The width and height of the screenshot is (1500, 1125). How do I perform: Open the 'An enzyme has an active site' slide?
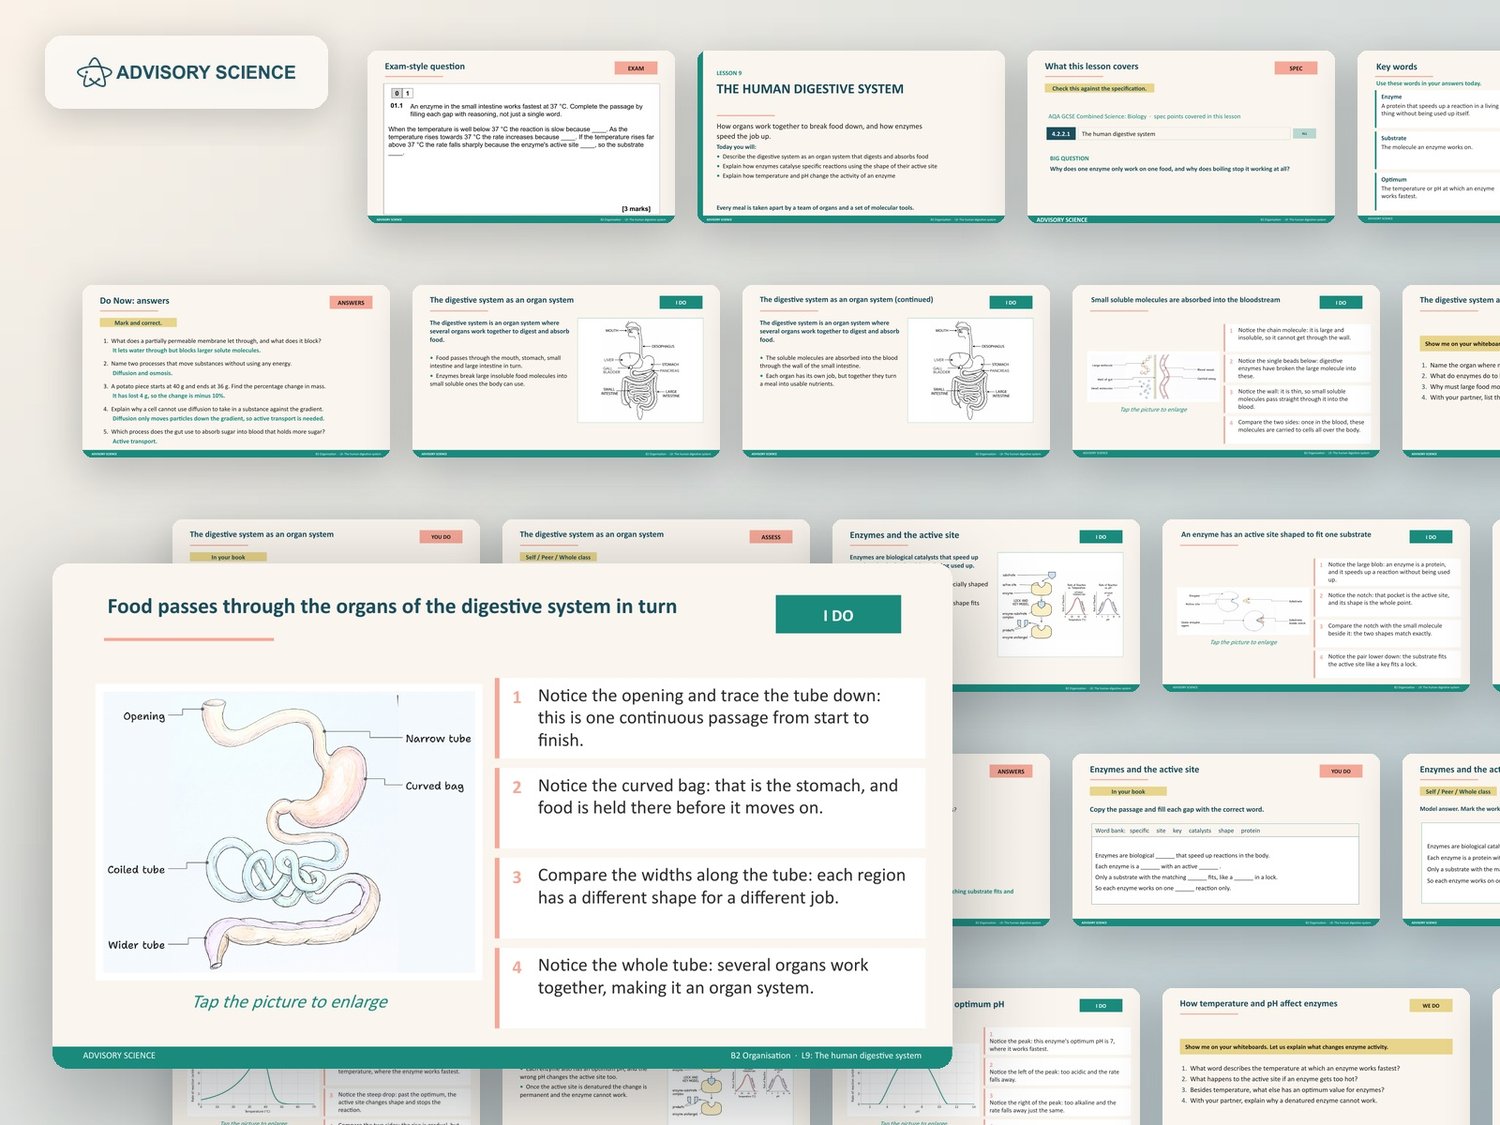click(1316, 605)
